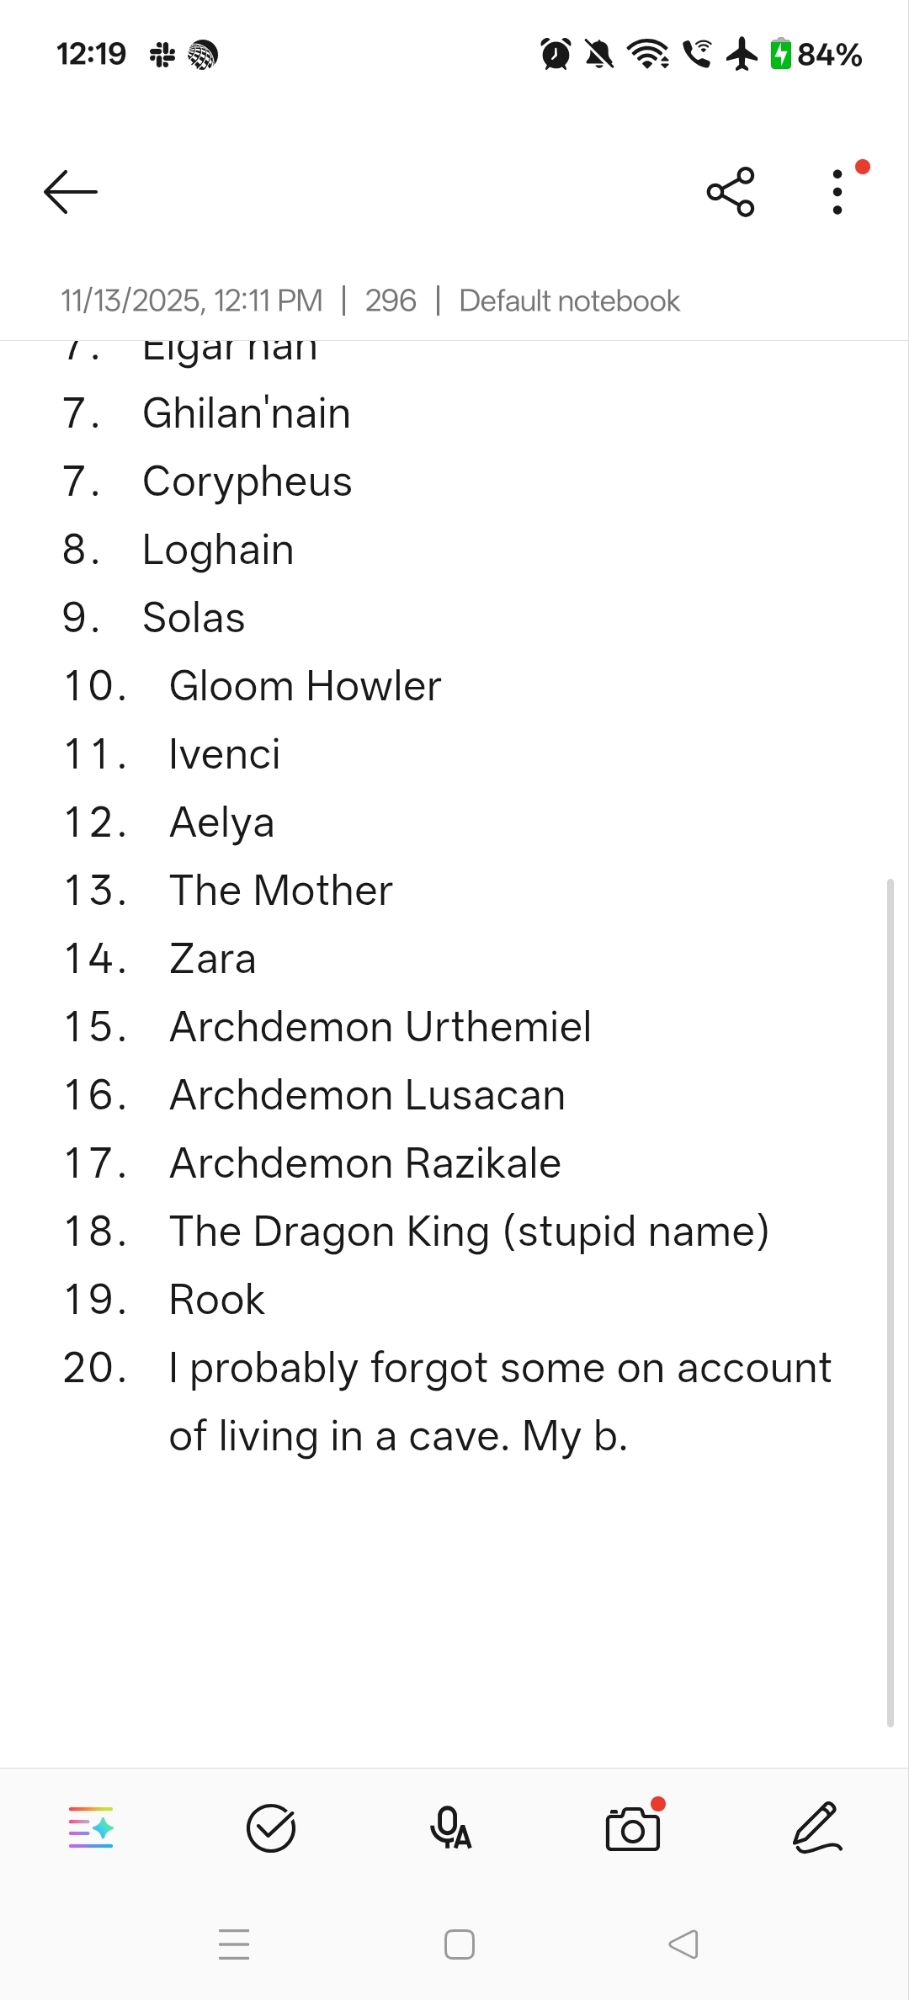Open the three-dot more options menu
Screen dimensions: 909x2000
[838, 192]
